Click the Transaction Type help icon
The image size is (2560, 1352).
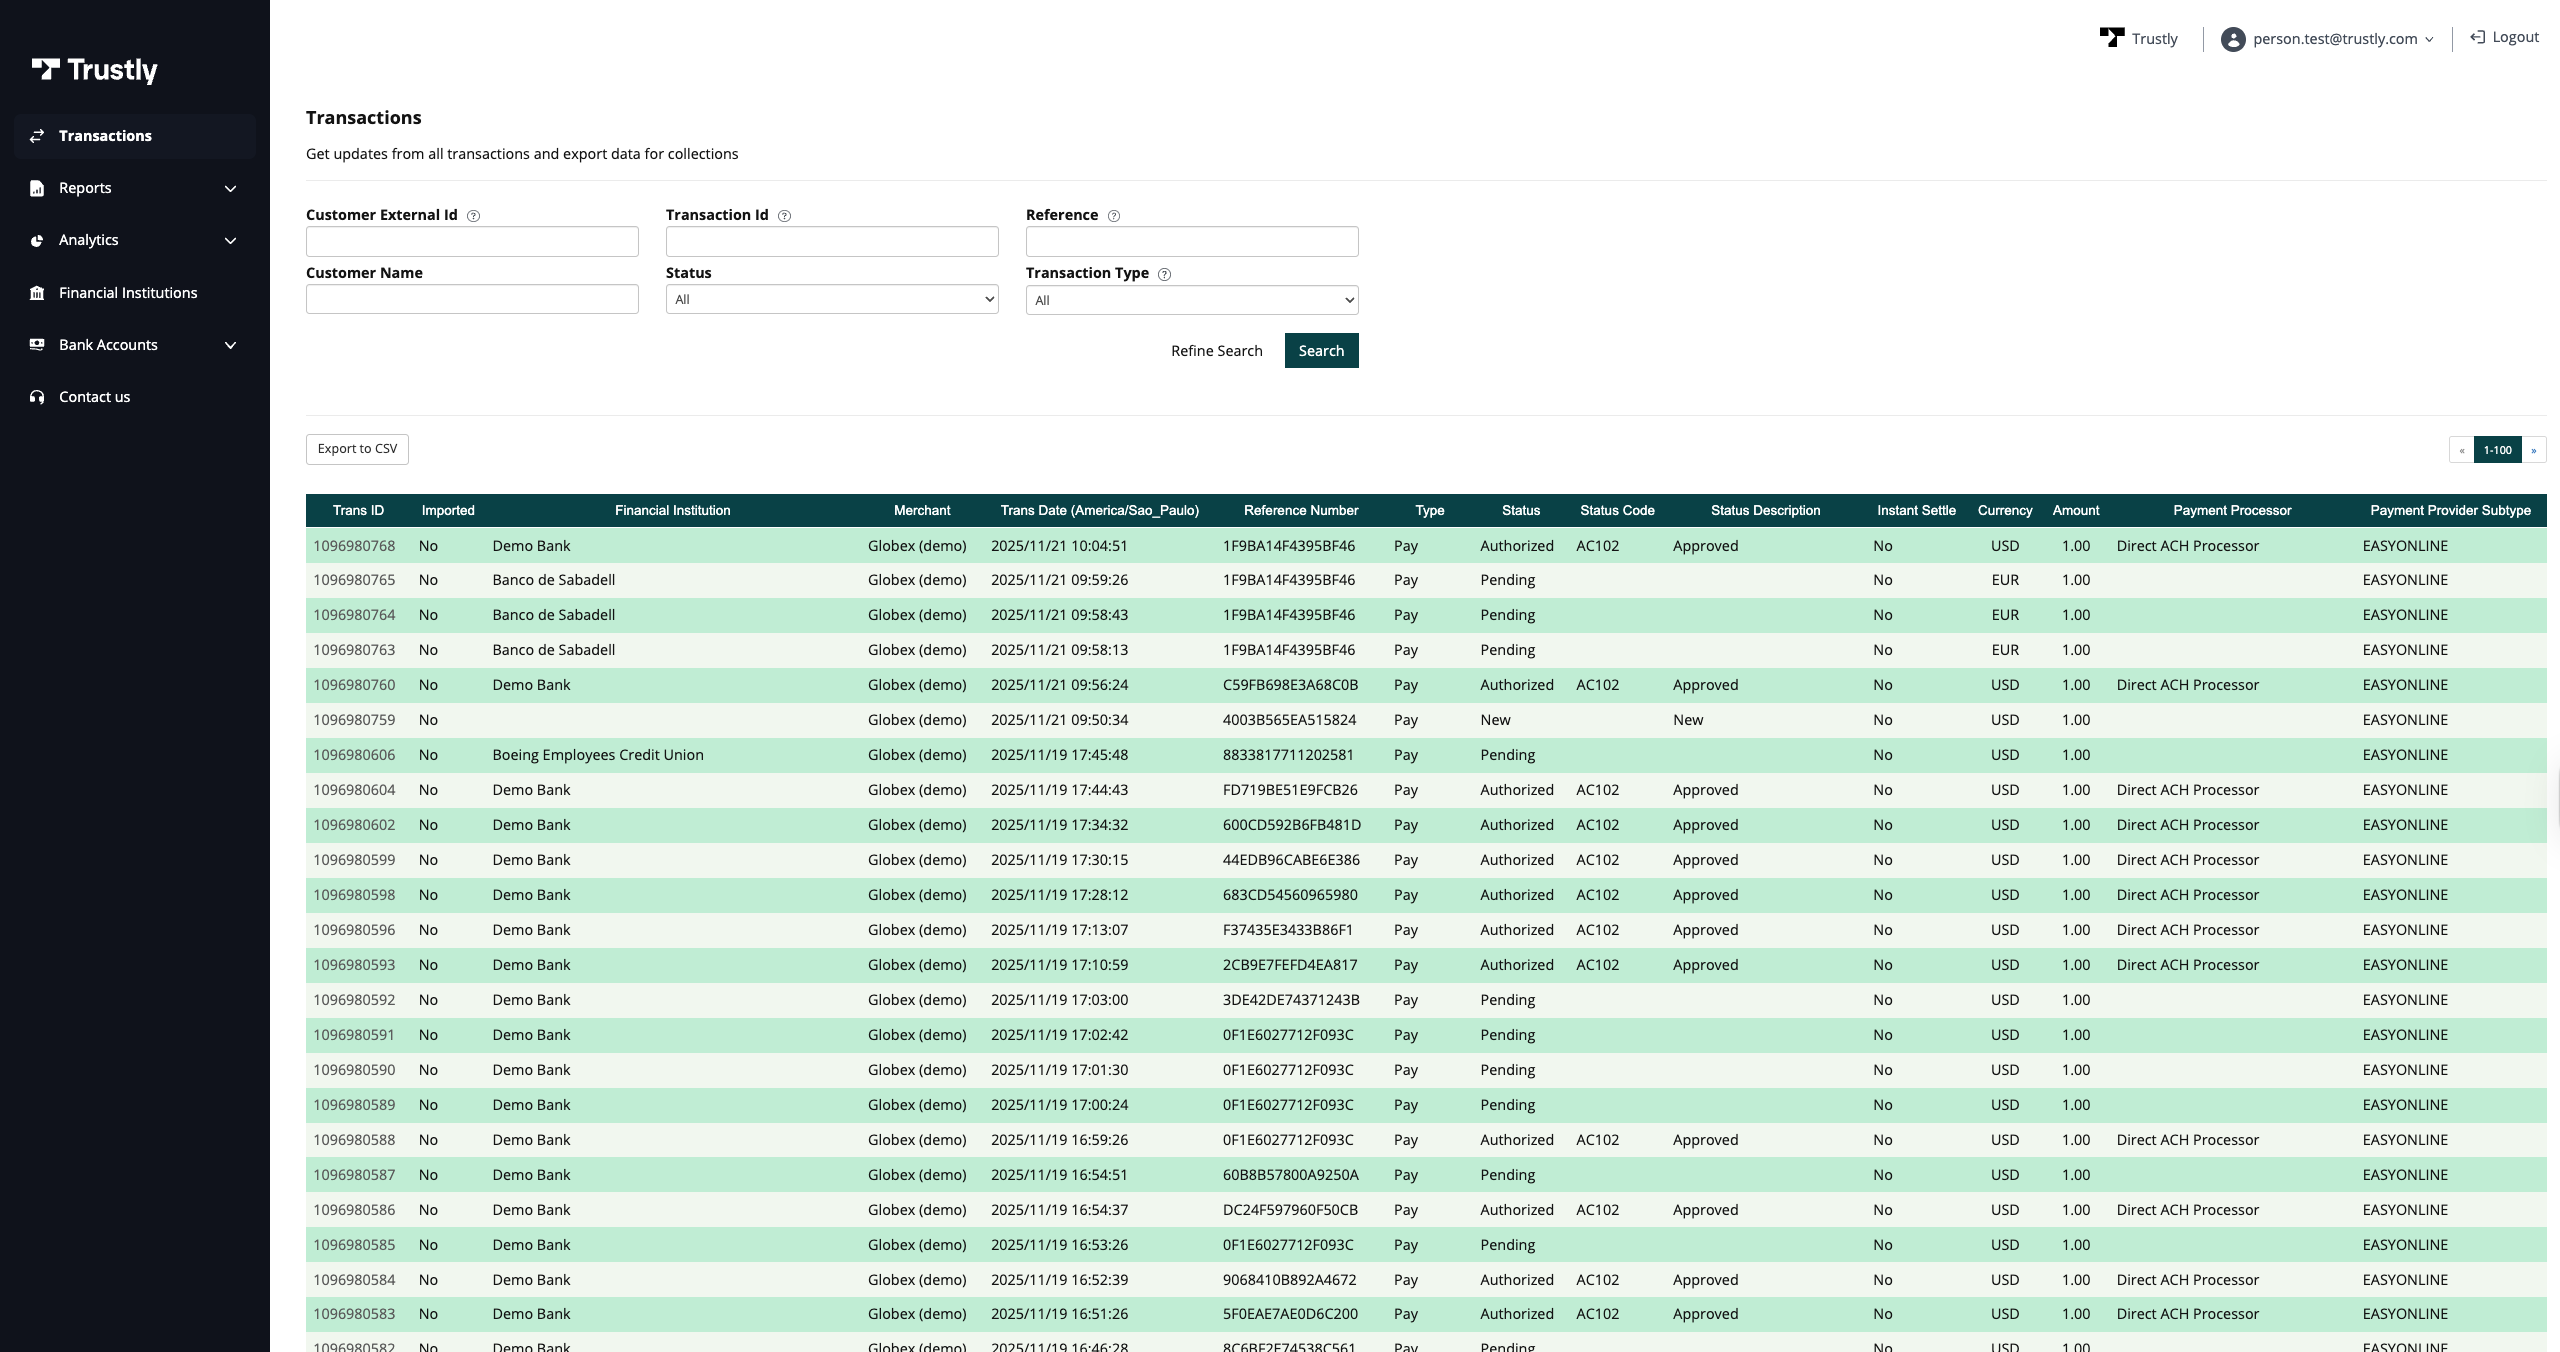(x=1164, y=274)
